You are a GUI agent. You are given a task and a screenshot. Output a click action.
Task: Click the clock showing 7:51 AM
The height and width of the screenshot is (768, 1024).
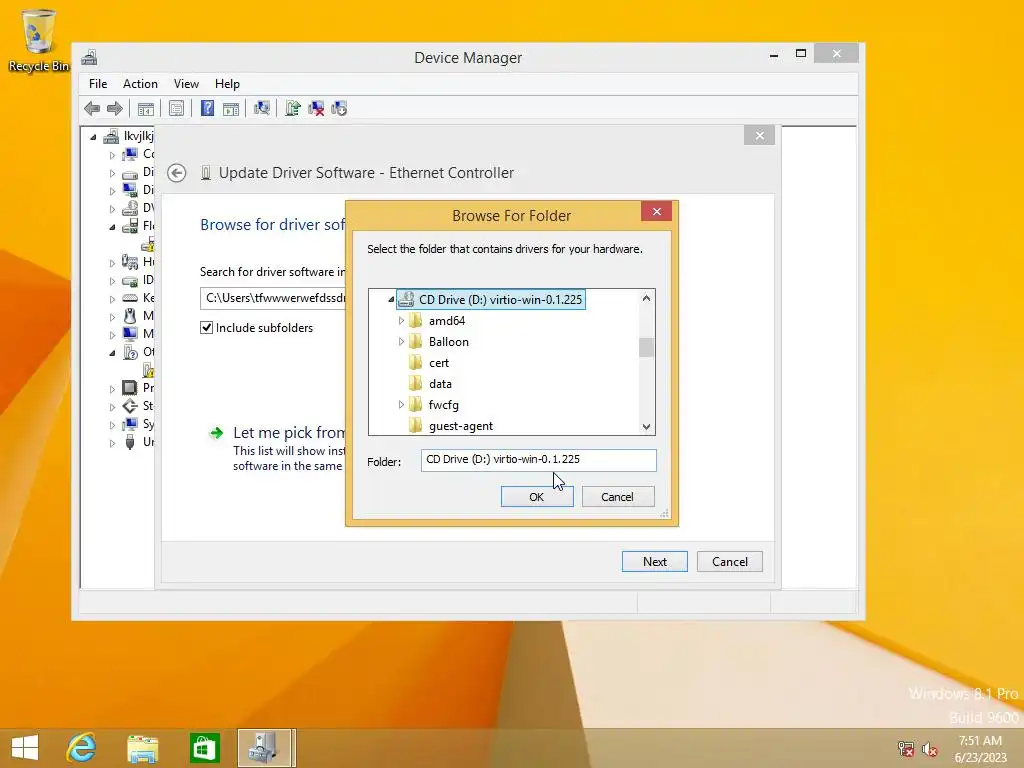tap(980, 741)
